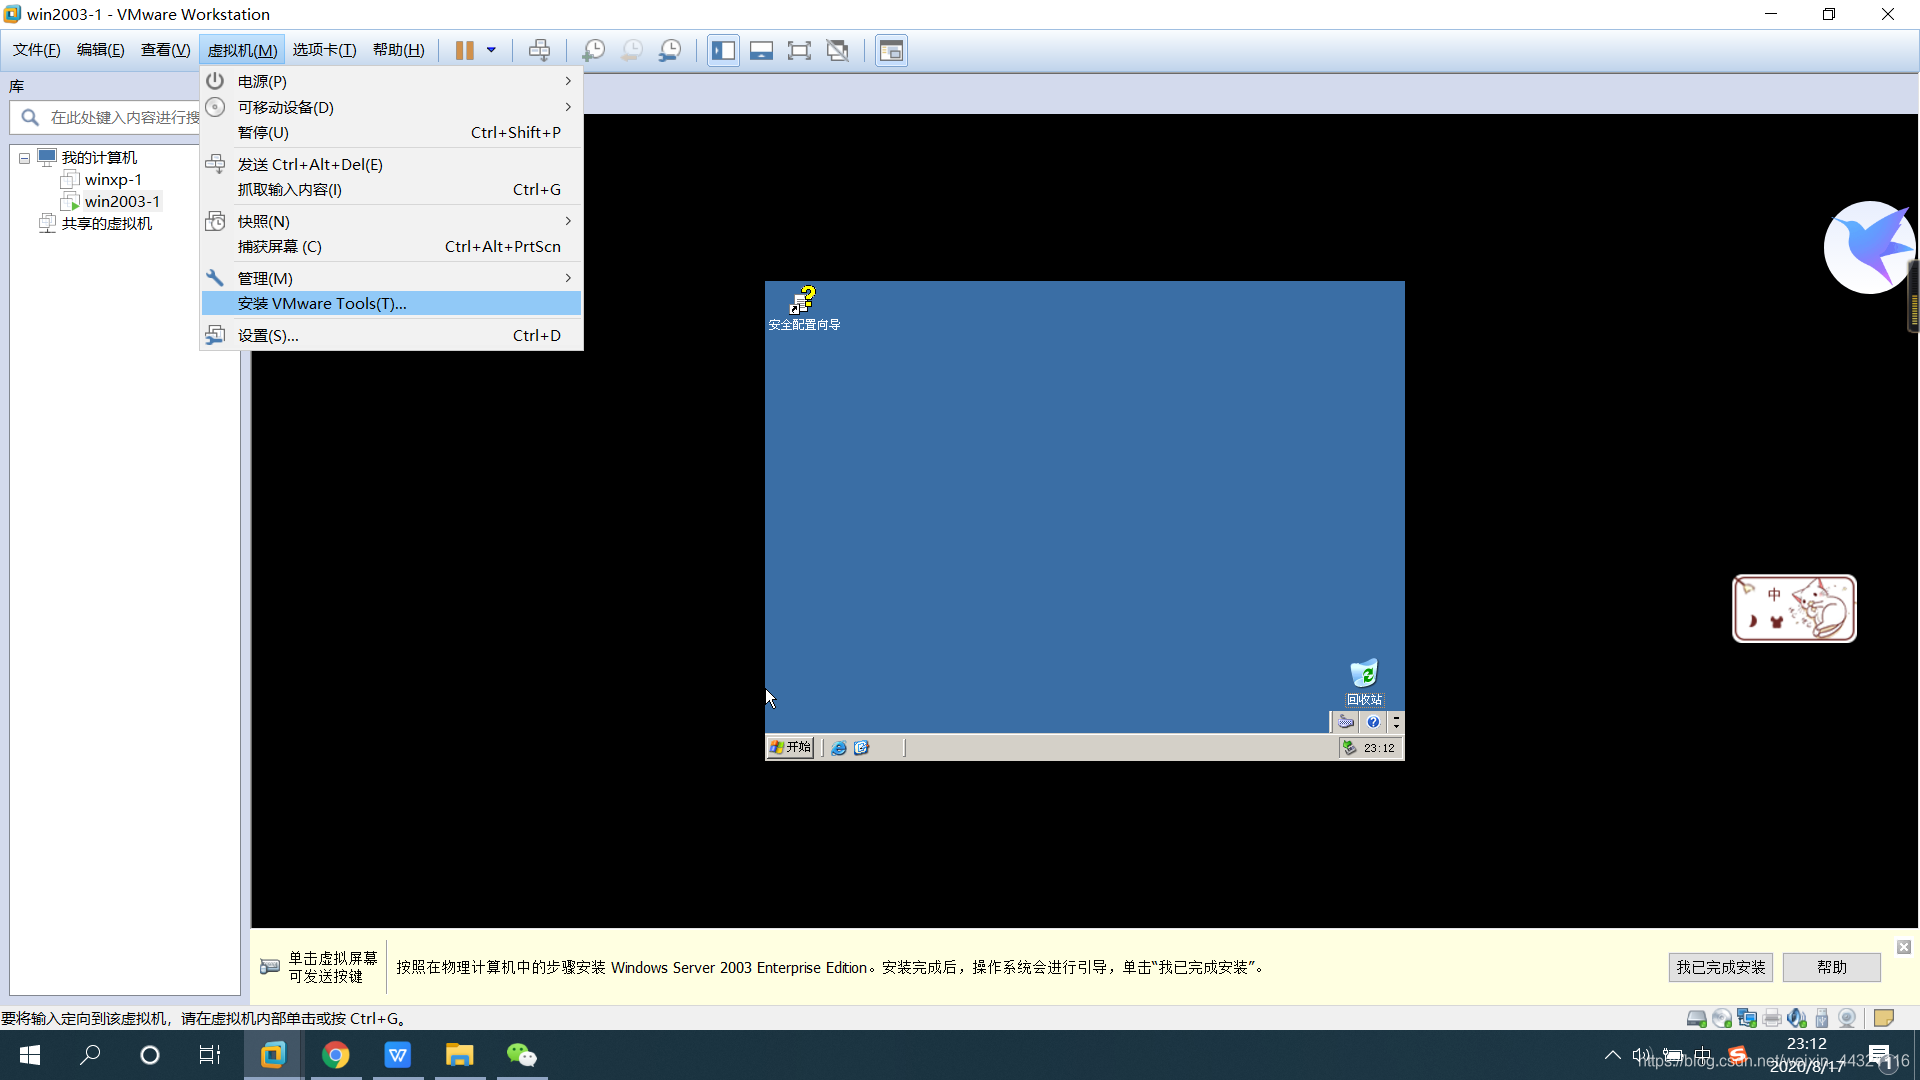This screenshot has height=1080, width=1920.
Task: Click CD/DVD drive status icon
Action: click(x=1722, y=1018)
